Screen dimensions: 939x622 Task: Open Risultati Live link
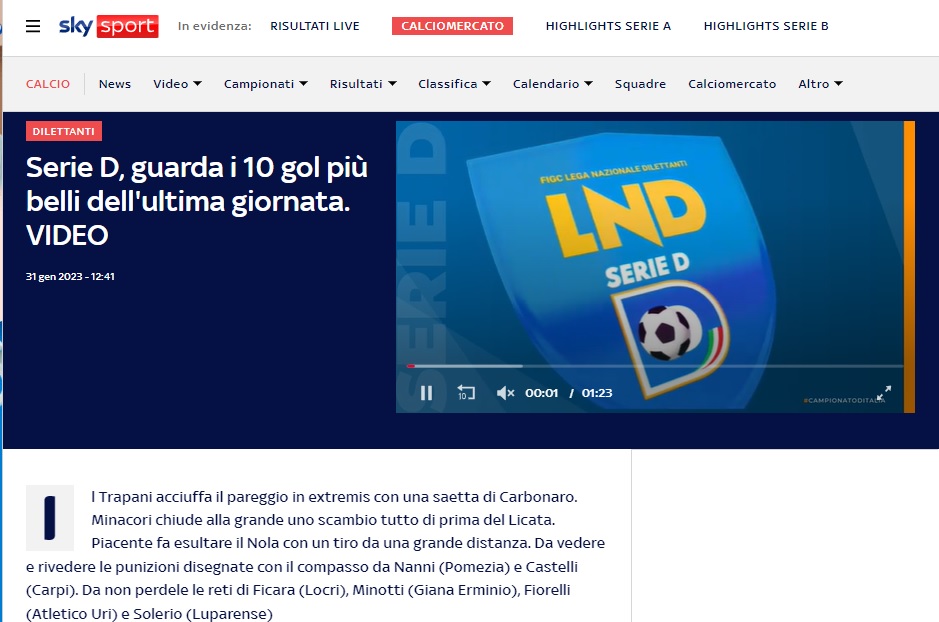[x=315, y=26]
